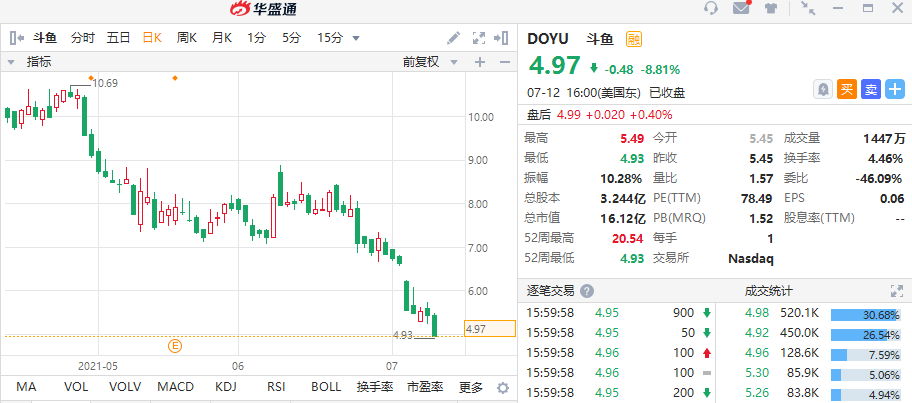Click the 买 buy button
This screenshot has width=912, height=403.
click(x=847, y=90)
